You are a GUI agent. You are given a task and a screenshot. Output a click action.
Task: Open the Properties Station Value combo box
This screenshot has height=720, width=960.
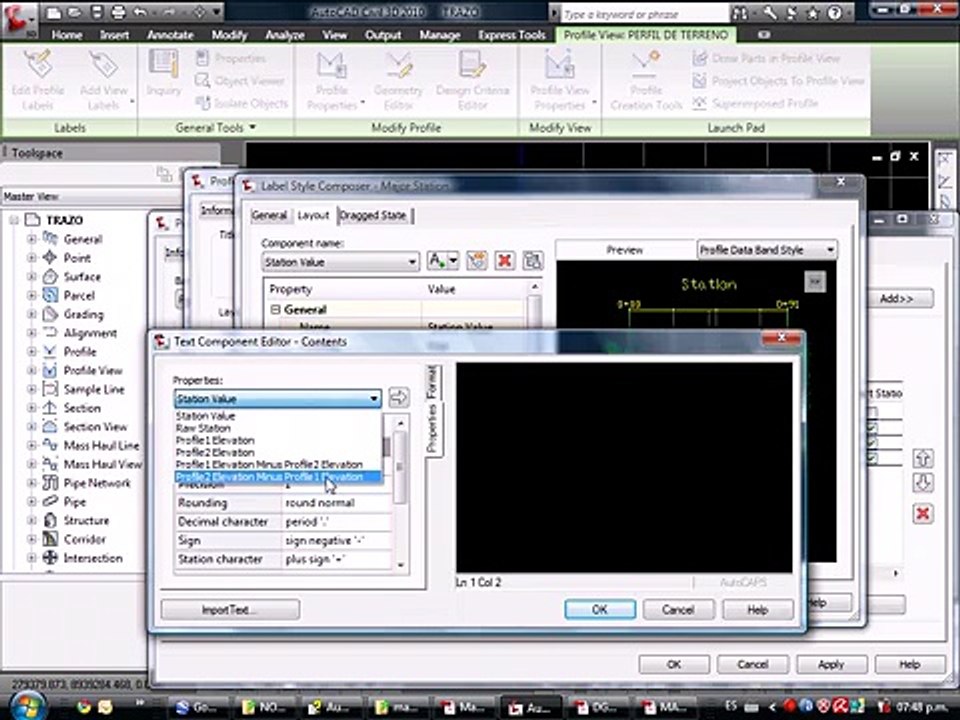277,399
